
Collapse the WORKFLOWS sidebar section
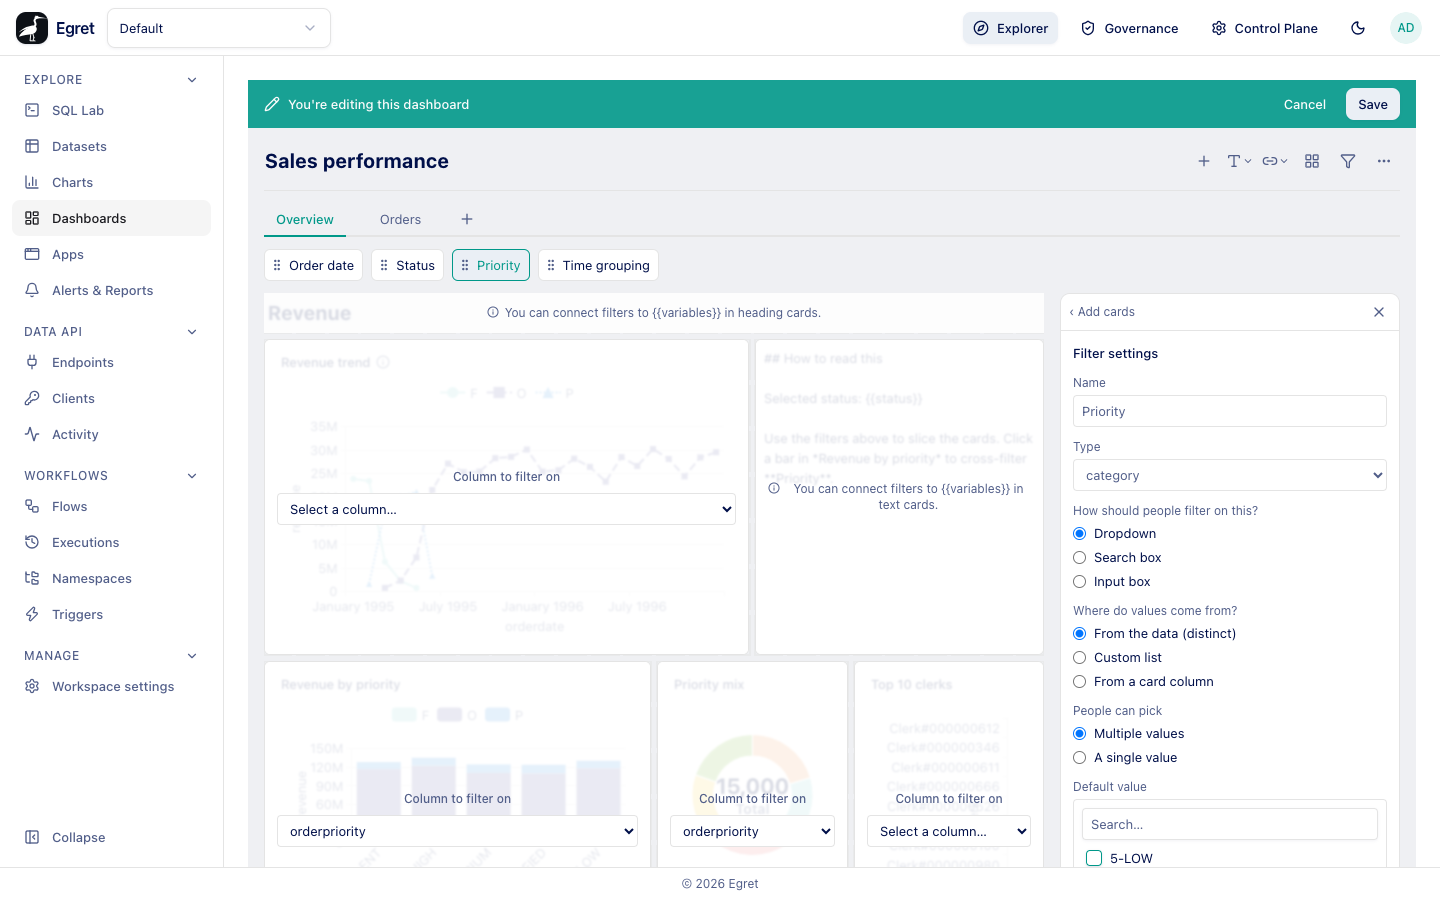click(x=192, y=476)
